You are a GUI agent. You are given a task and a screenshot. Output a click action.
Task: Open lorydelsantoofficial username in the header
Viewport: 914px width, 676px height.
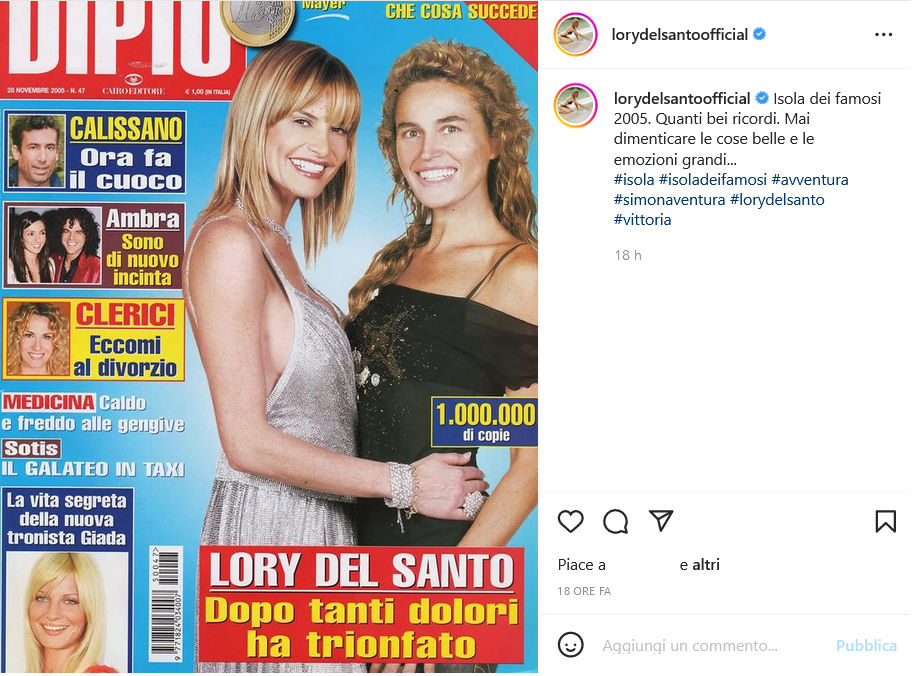pos(679,35)
